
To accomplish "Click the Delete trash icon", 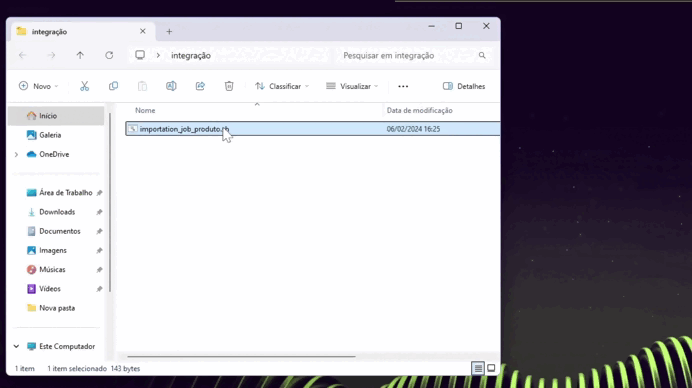I will point(229,86).
